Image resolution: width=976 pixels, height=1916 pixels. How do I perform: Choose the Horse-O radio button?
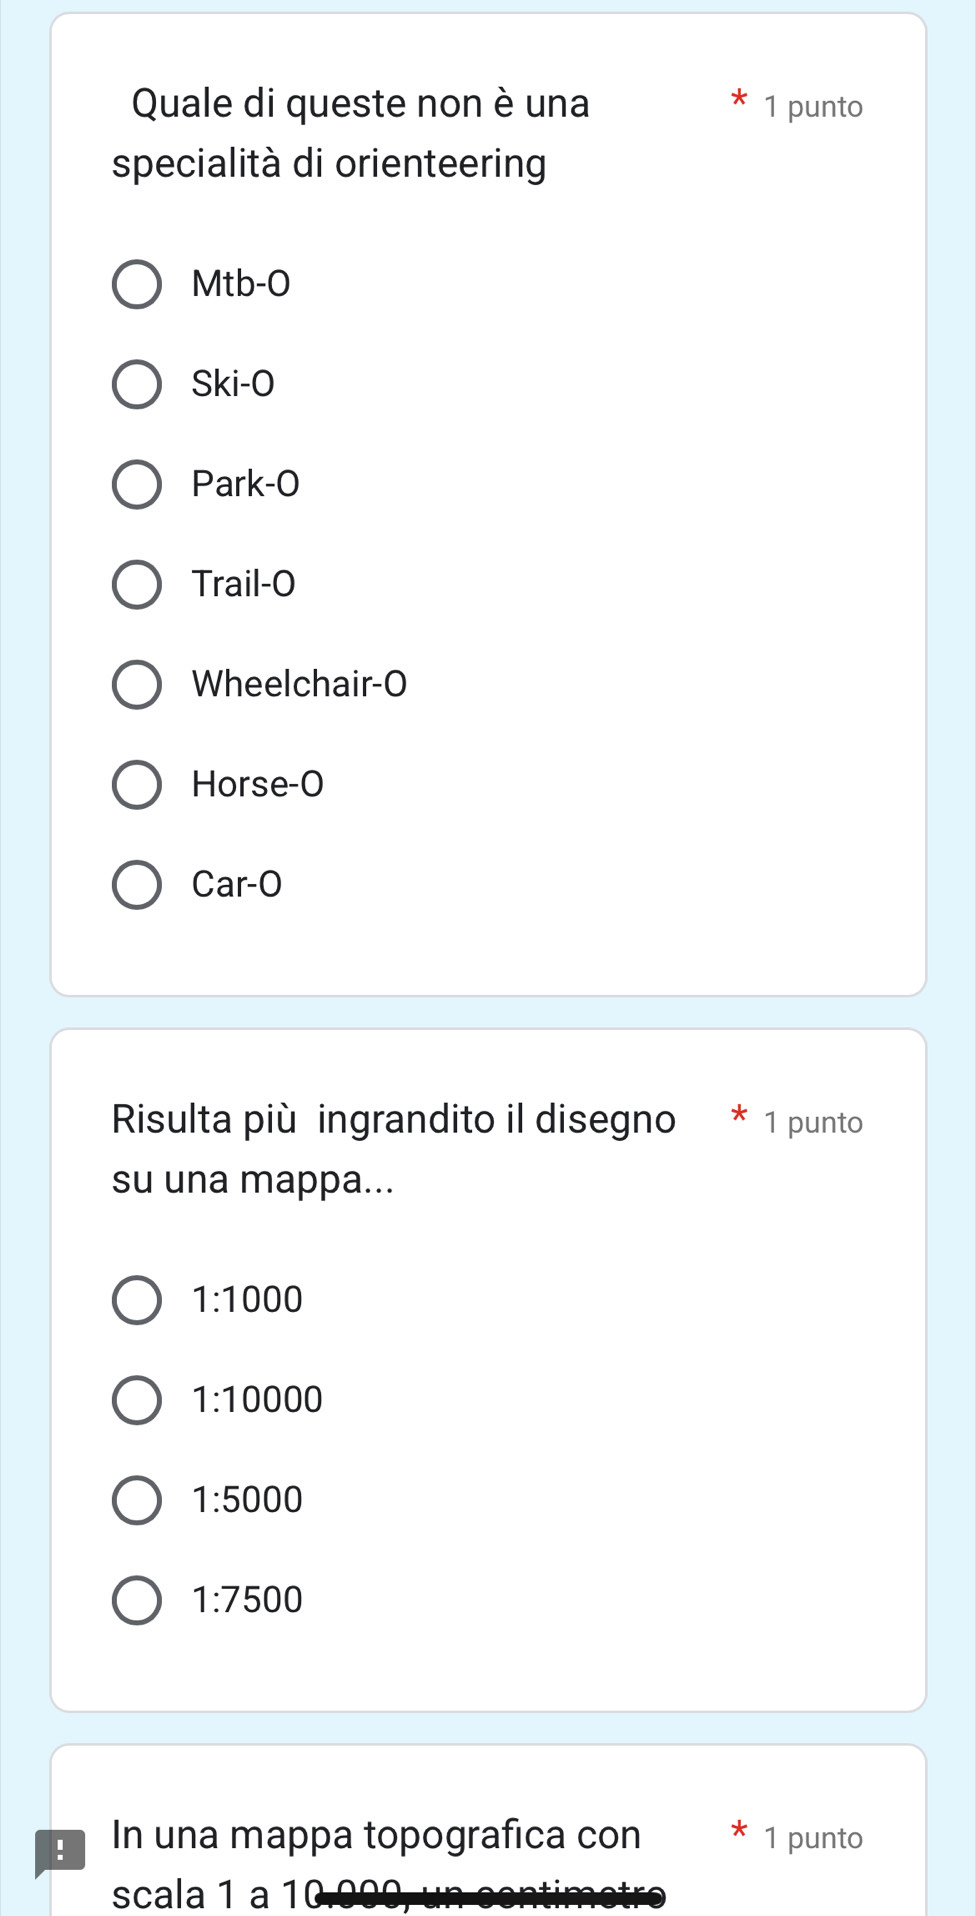click(x=136, y=784)
